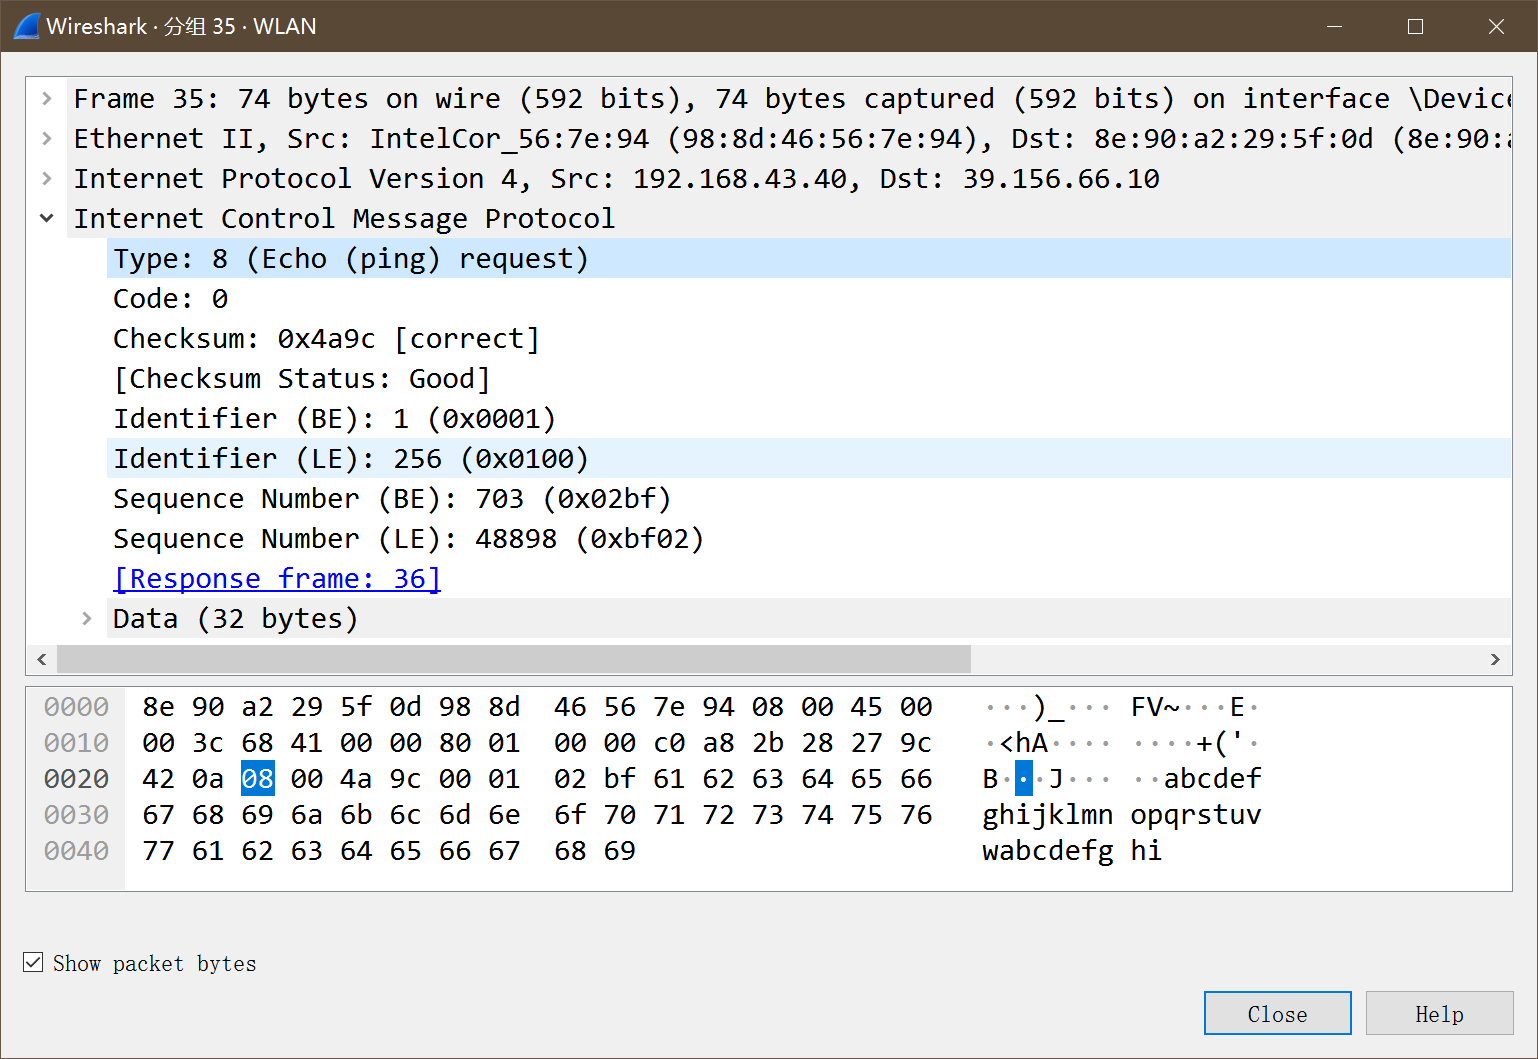Select the Code: 0 field

tap(809, 298)
